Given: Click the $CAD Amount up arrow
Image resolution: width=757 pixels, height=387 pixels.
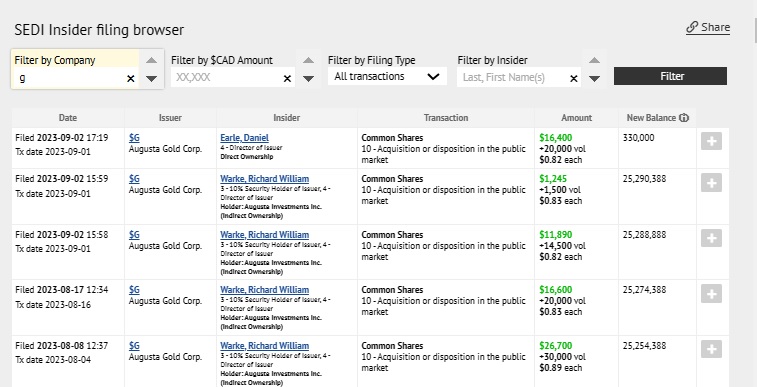Looking at the screenshot, I should (x=308, y=61).
